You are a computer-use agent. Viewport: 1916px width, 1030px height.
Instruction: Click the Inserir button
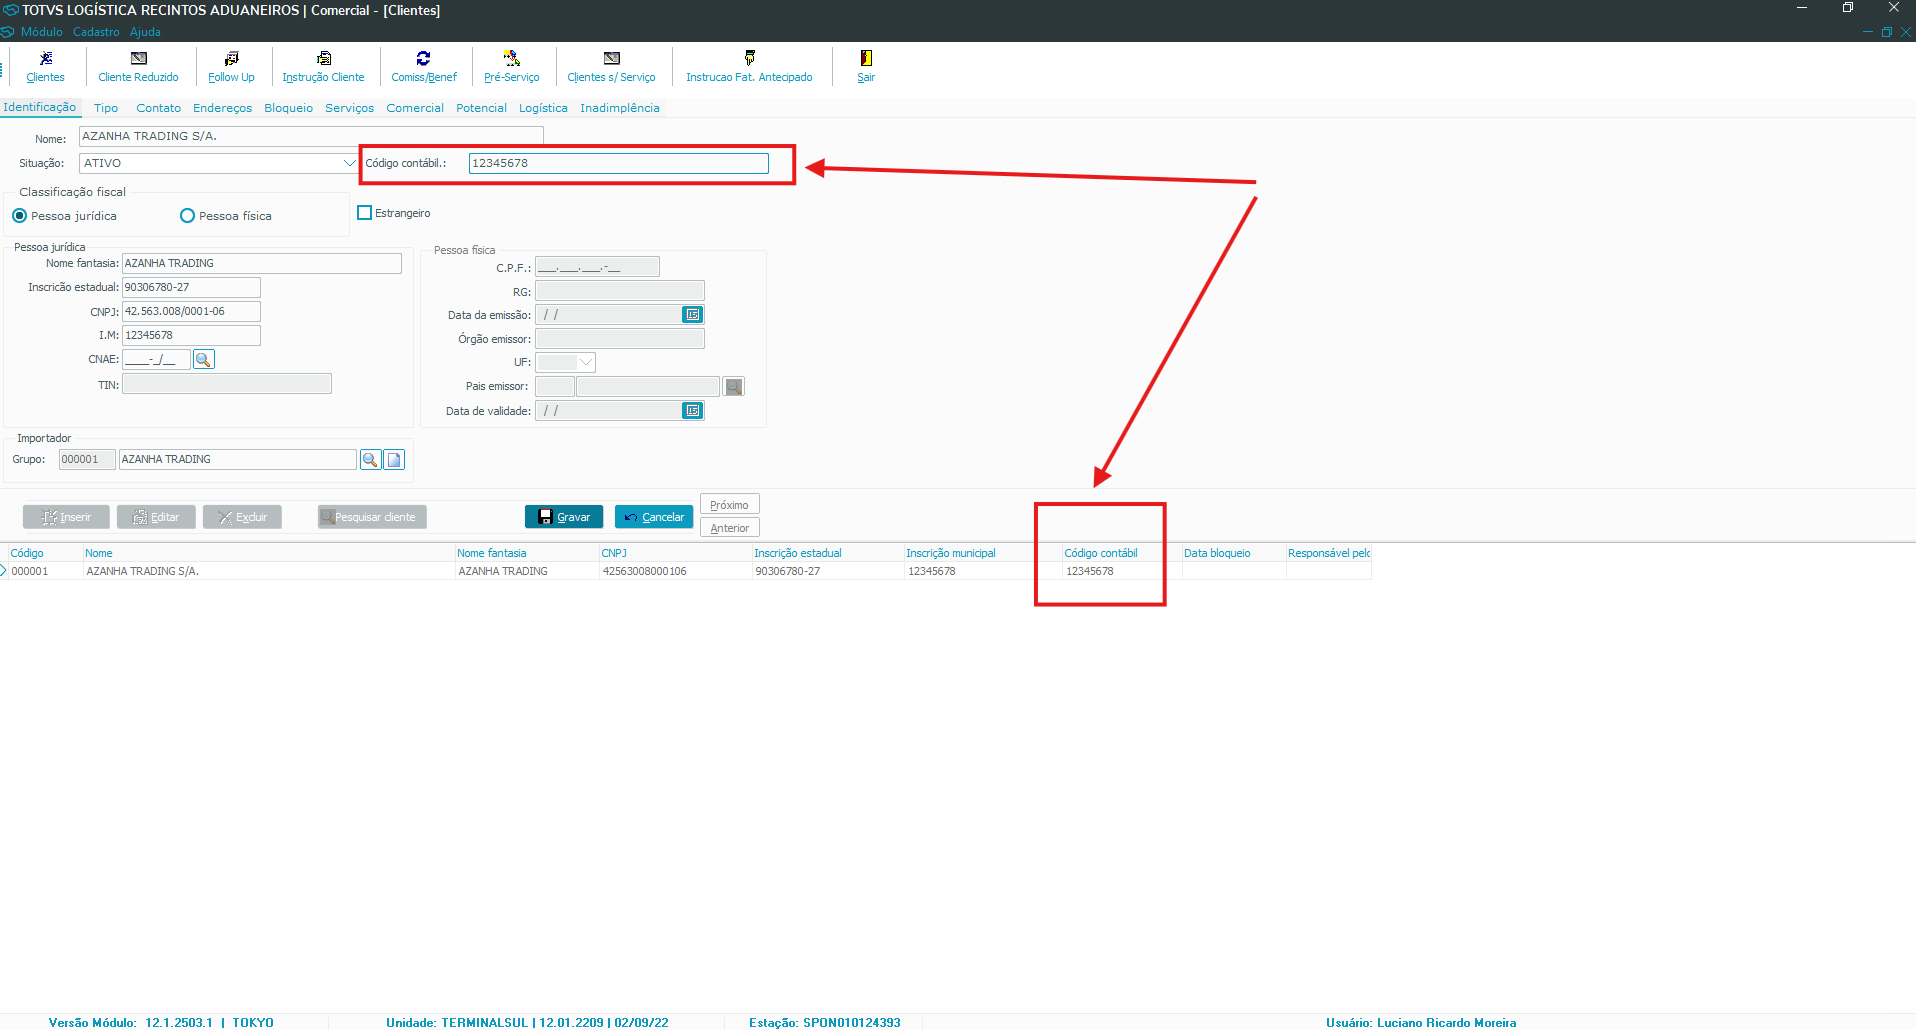[66, 517]
